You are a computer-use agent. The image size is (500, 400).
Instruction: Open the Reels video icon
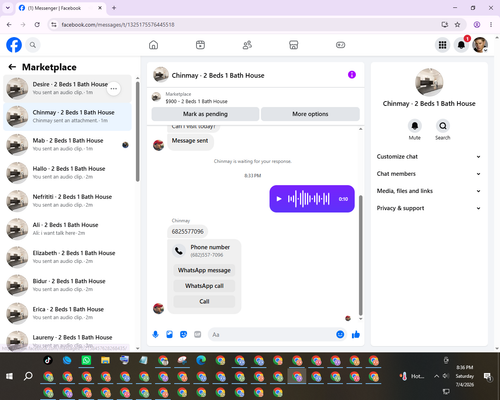point(200,45)
